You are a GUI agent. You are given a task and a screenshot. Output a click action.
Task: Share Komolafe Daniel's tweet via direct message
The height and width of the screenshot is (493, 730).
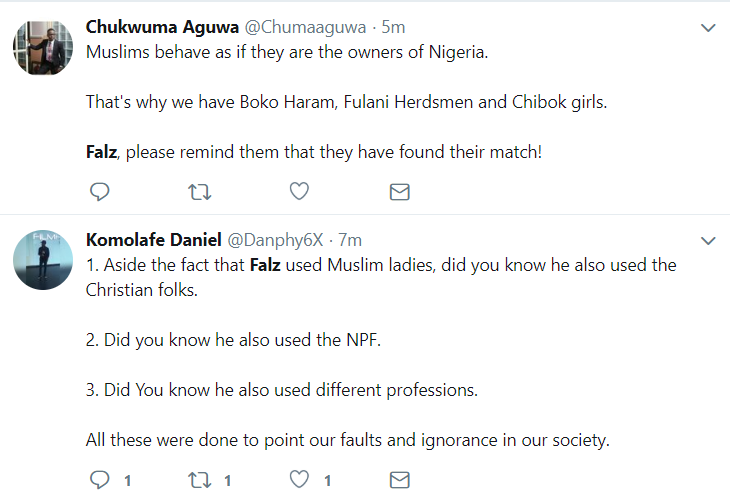coord(399,480)
